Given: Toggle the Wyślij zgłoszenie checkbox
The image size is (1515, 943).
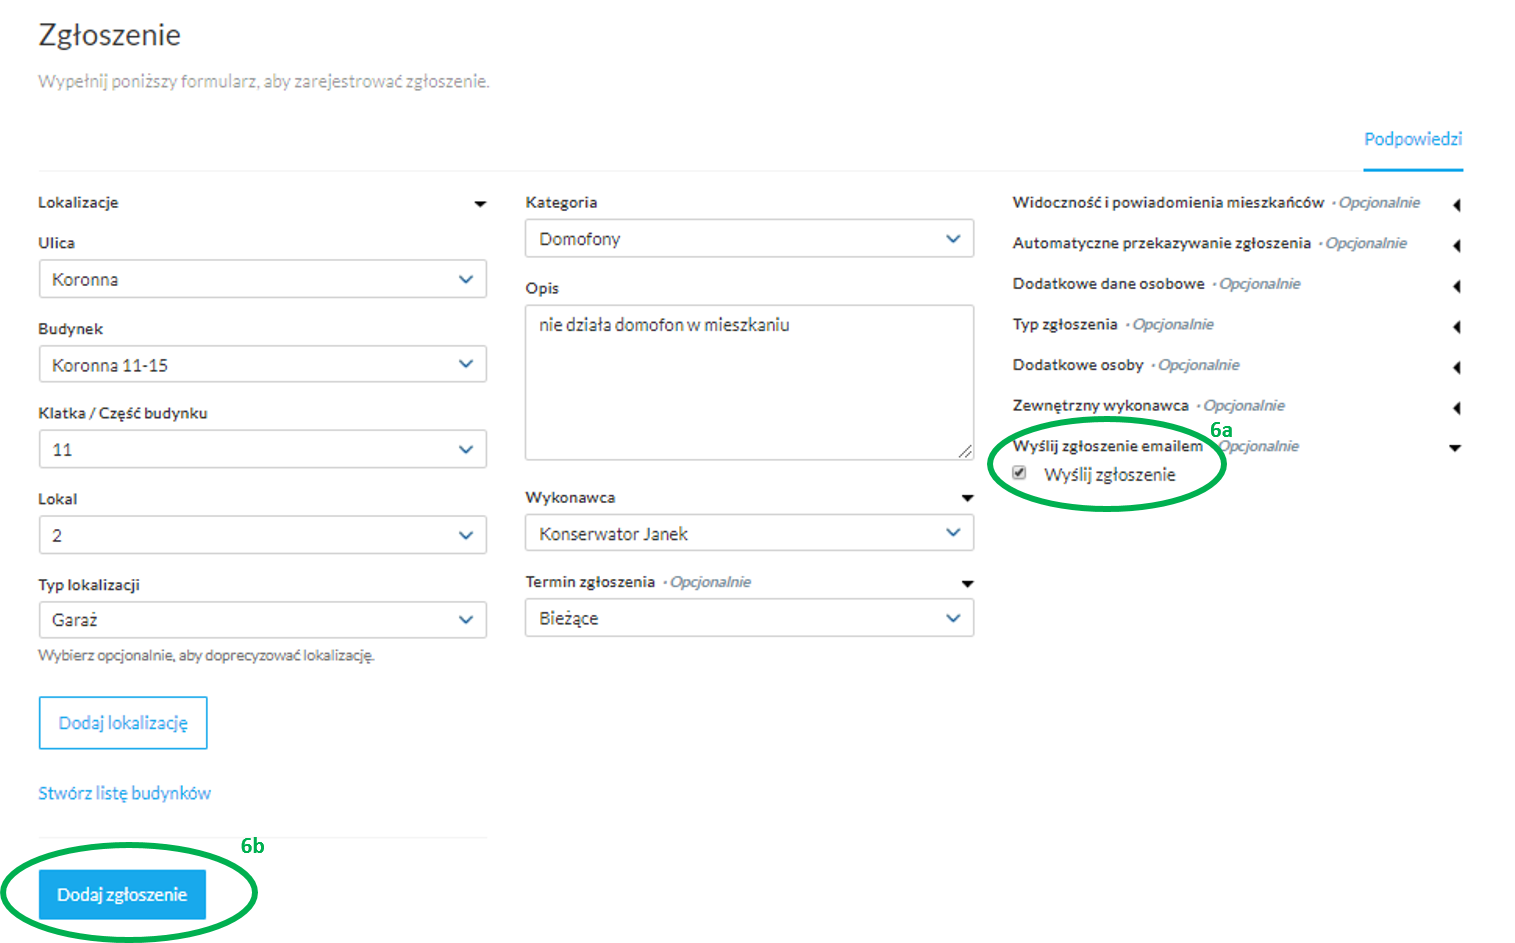Looking at the screenshot, I should click(1019, 473).
